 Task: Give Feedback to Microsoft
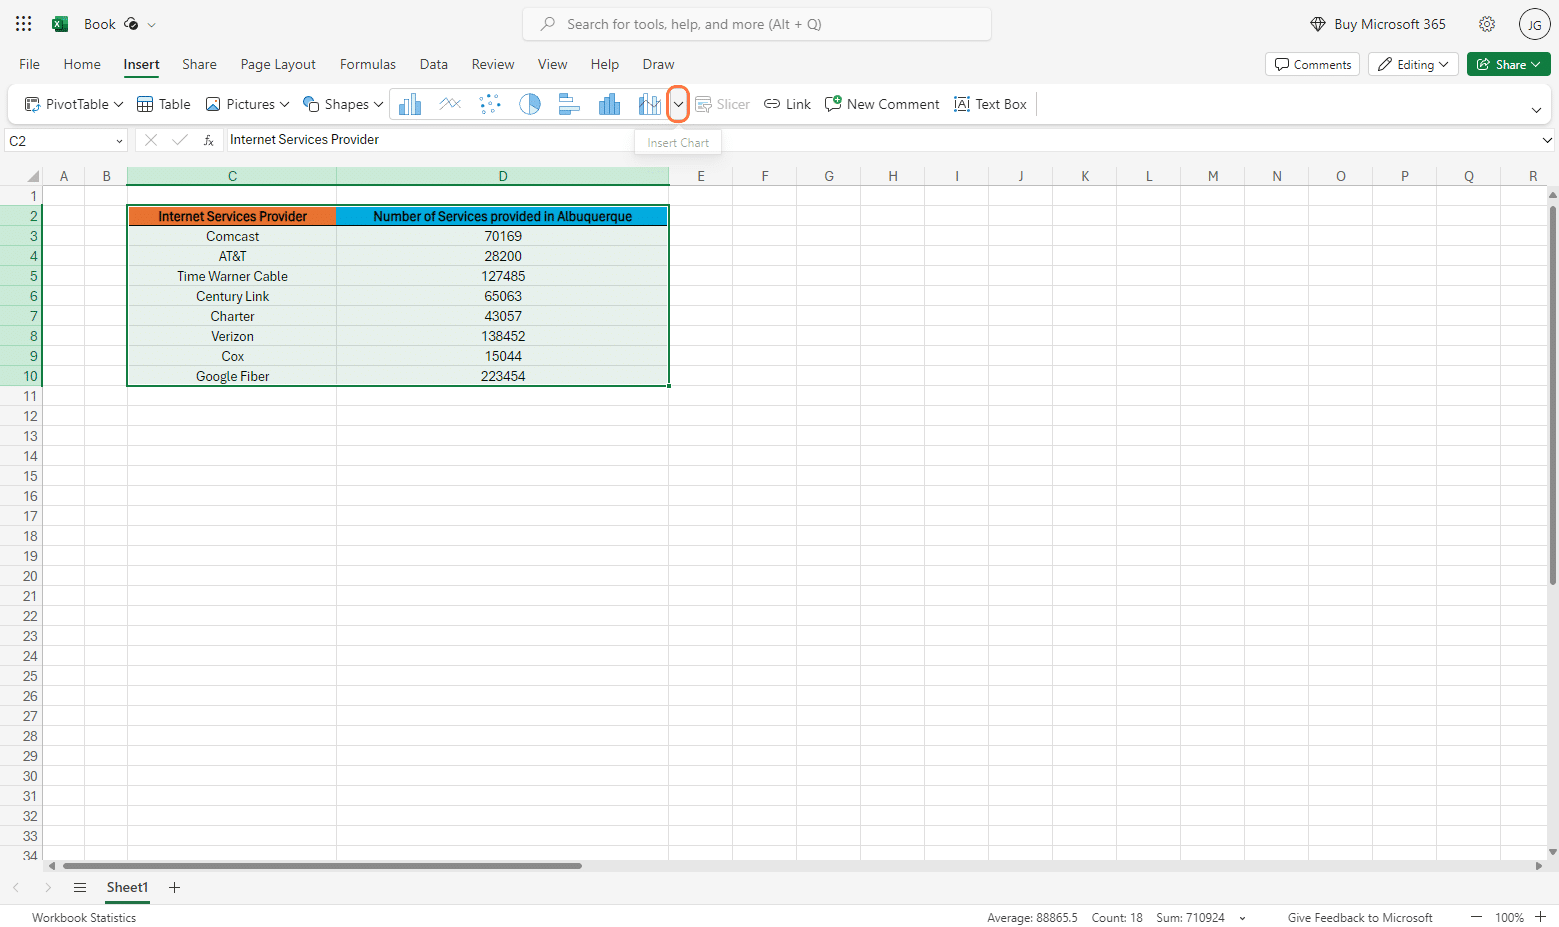tap(1360, 918)
